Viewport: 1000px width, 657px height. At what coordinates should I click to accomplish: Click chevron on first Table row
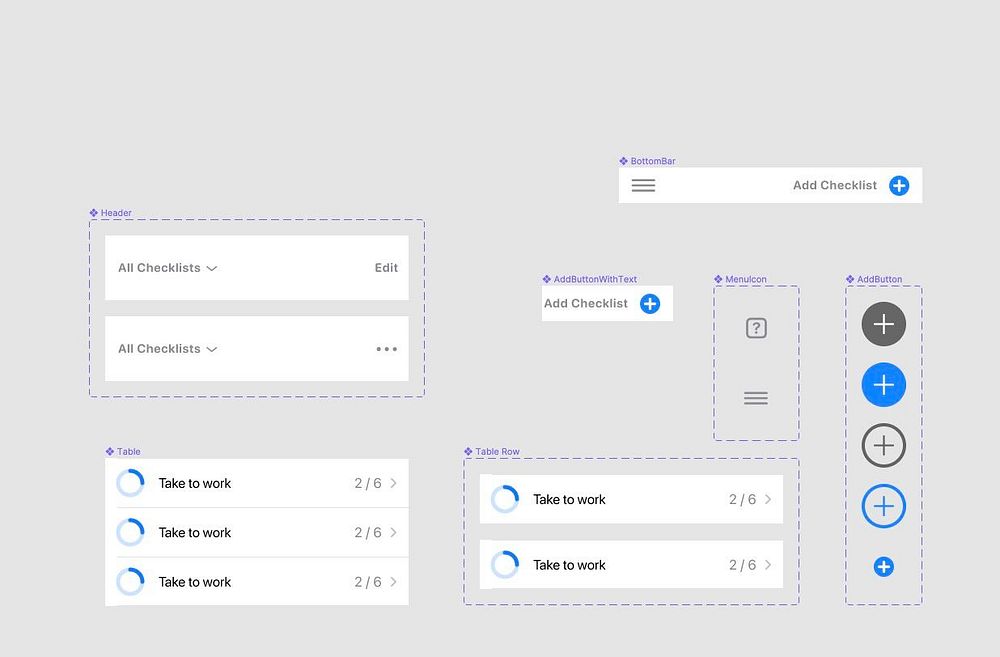tap(393, 484)
